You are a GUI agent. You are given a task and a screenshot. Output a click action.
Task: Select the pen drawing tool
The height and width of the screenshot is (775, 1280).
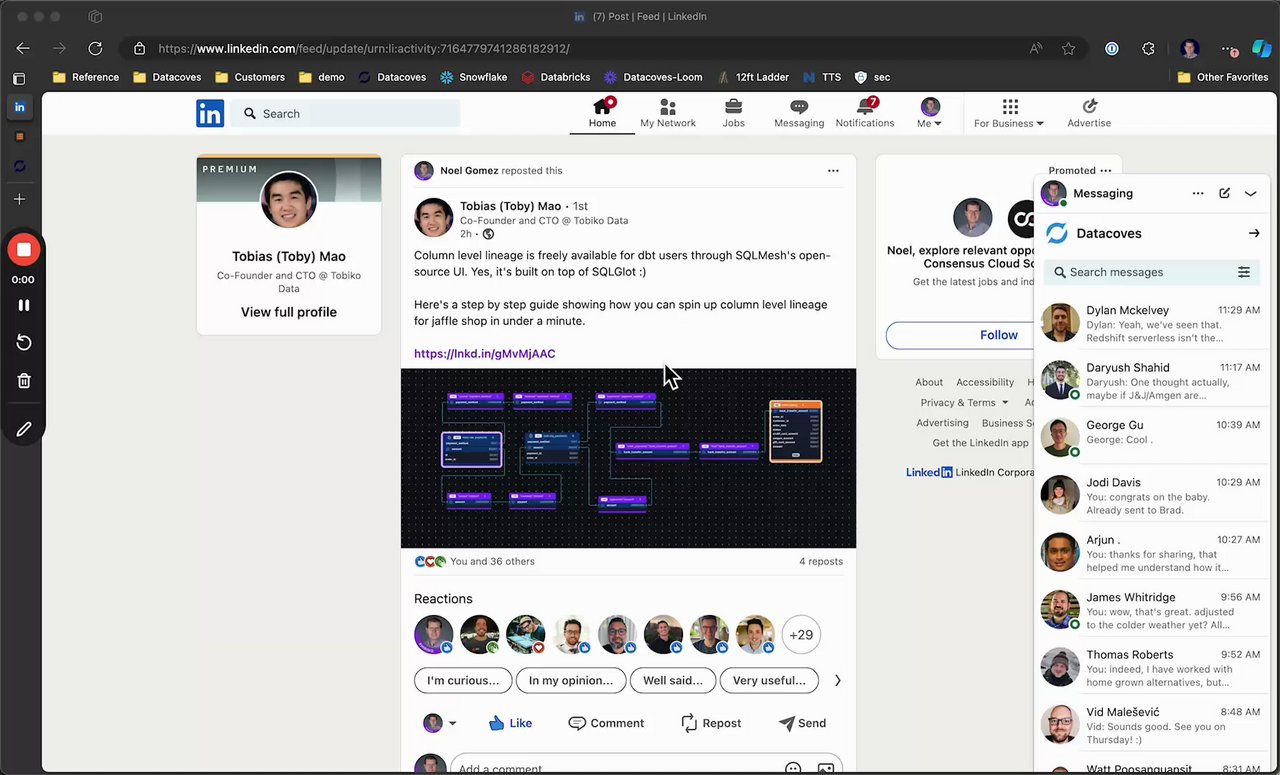click(24, 429)
